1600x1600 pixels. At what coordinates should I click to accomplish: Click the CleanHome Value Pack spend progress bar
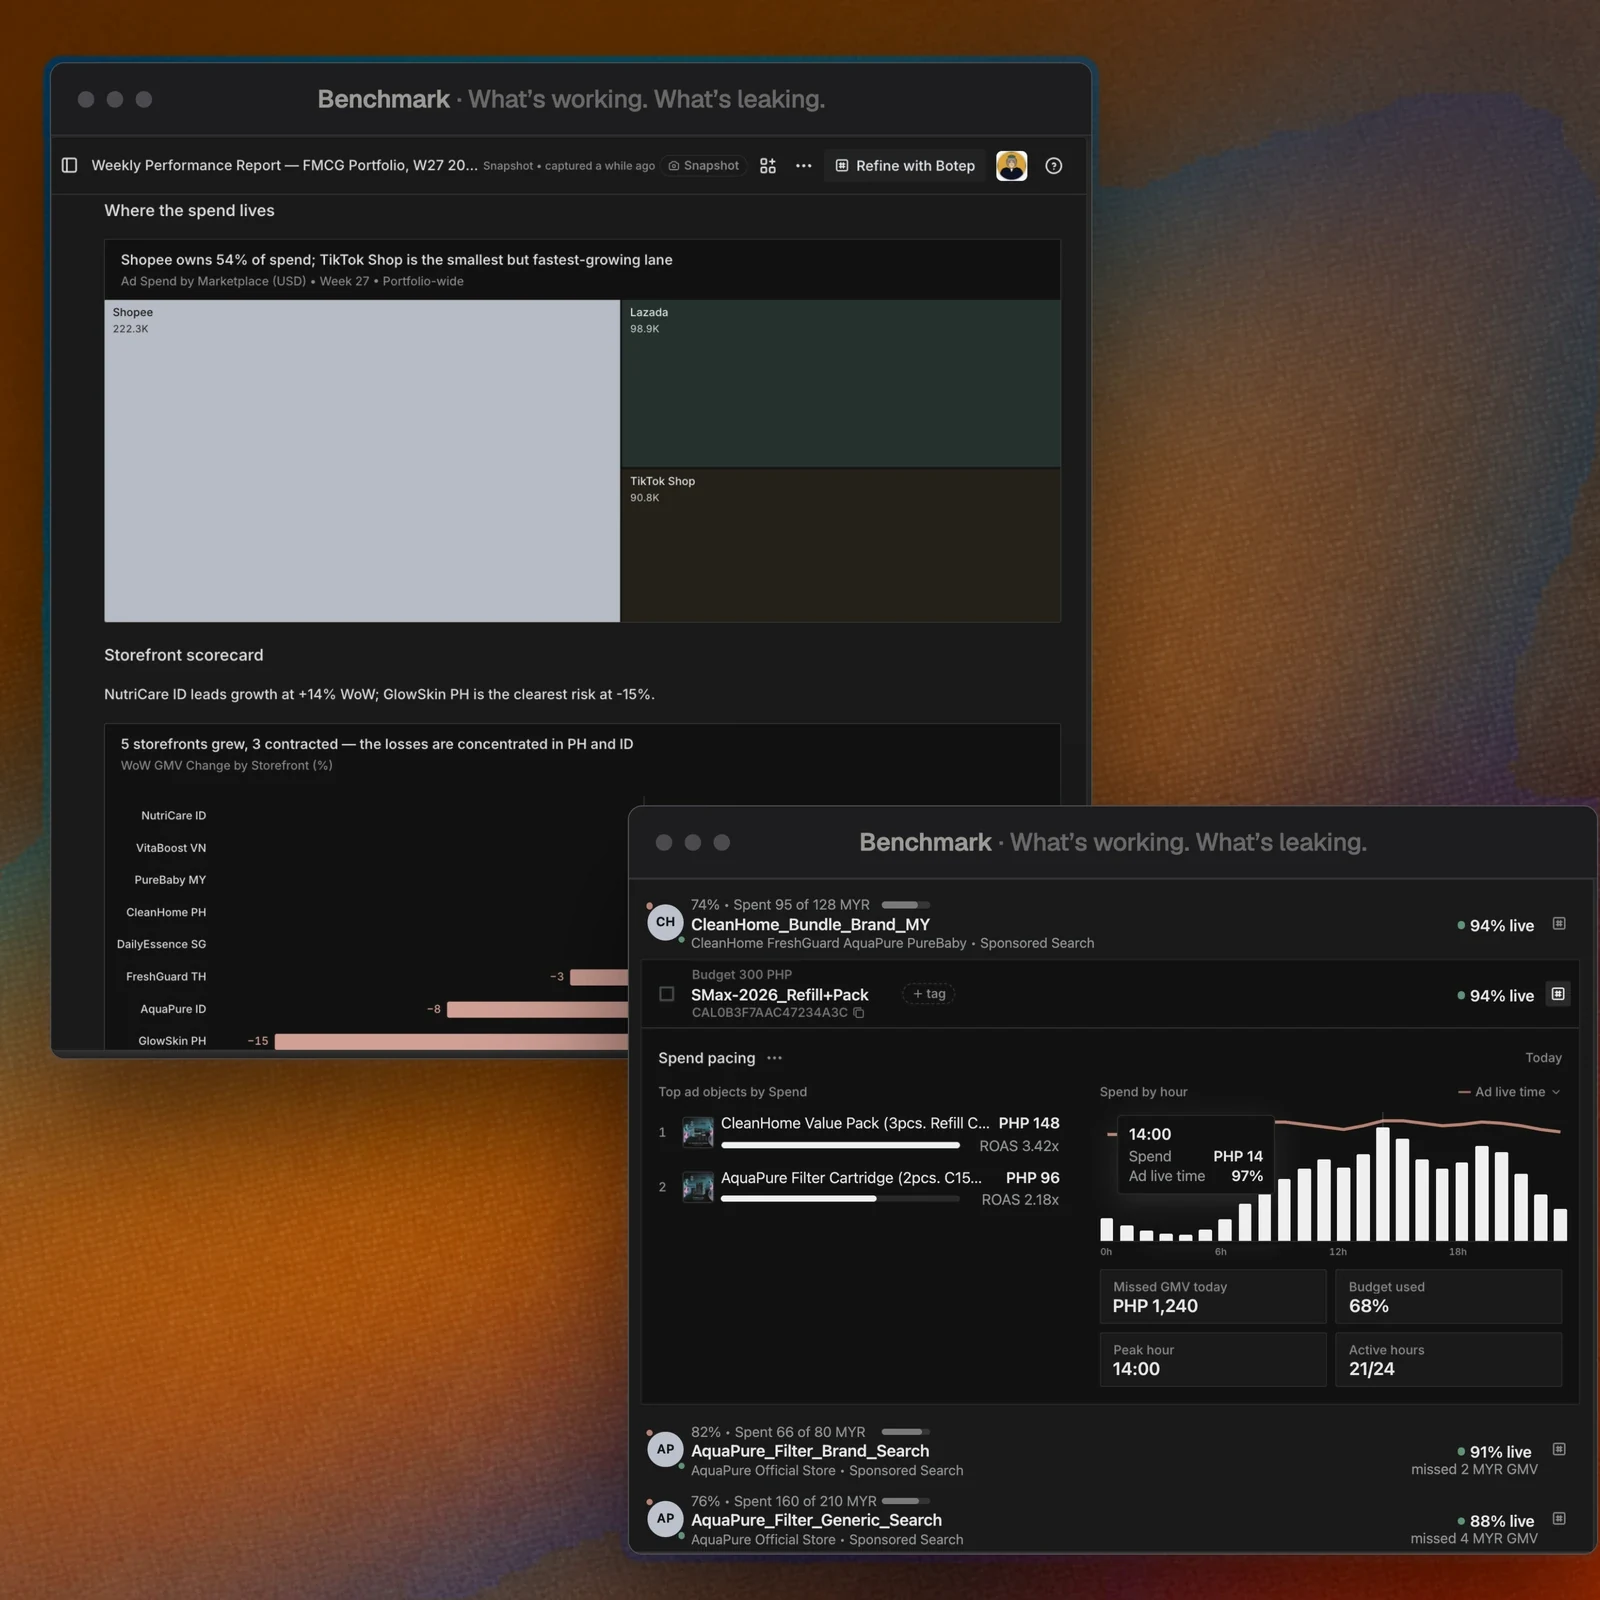[x=840, y=1145]
